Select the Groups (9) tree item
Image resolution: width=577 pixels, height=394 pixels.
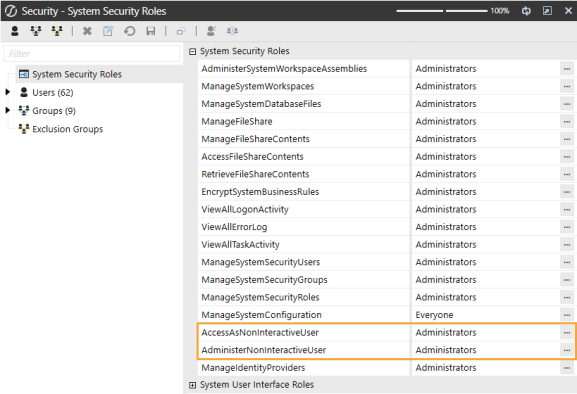pos(54,111)
